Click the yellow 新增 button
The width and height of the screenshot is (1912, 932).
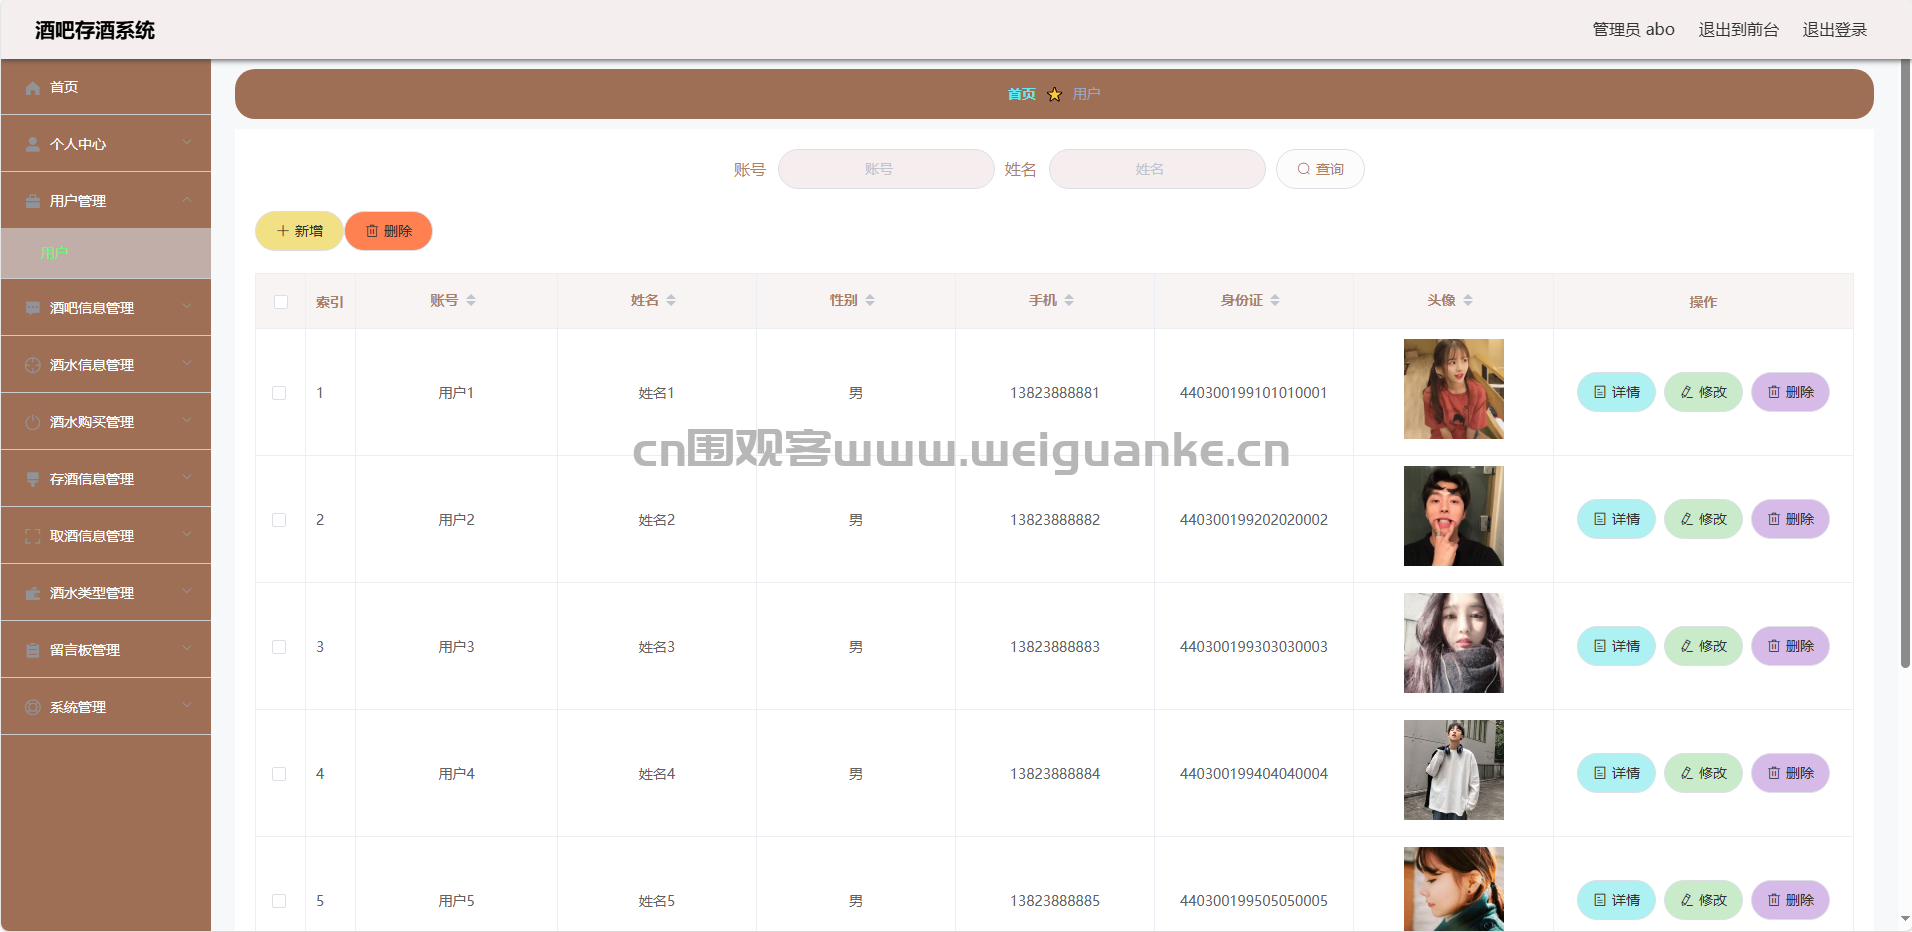[299, 231]
